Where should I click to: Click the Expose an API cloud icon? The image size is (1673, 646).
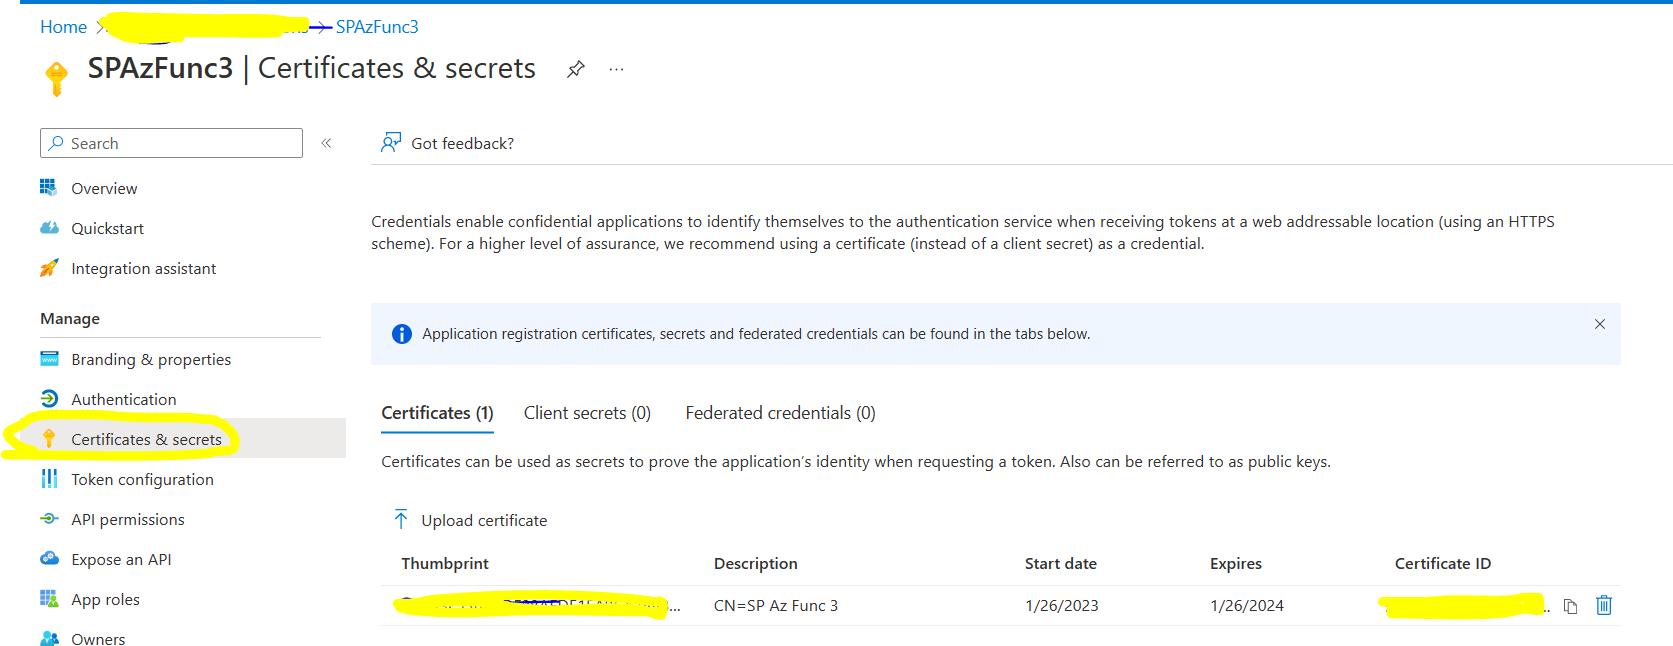pyautogui.click(x=49, y=558)
